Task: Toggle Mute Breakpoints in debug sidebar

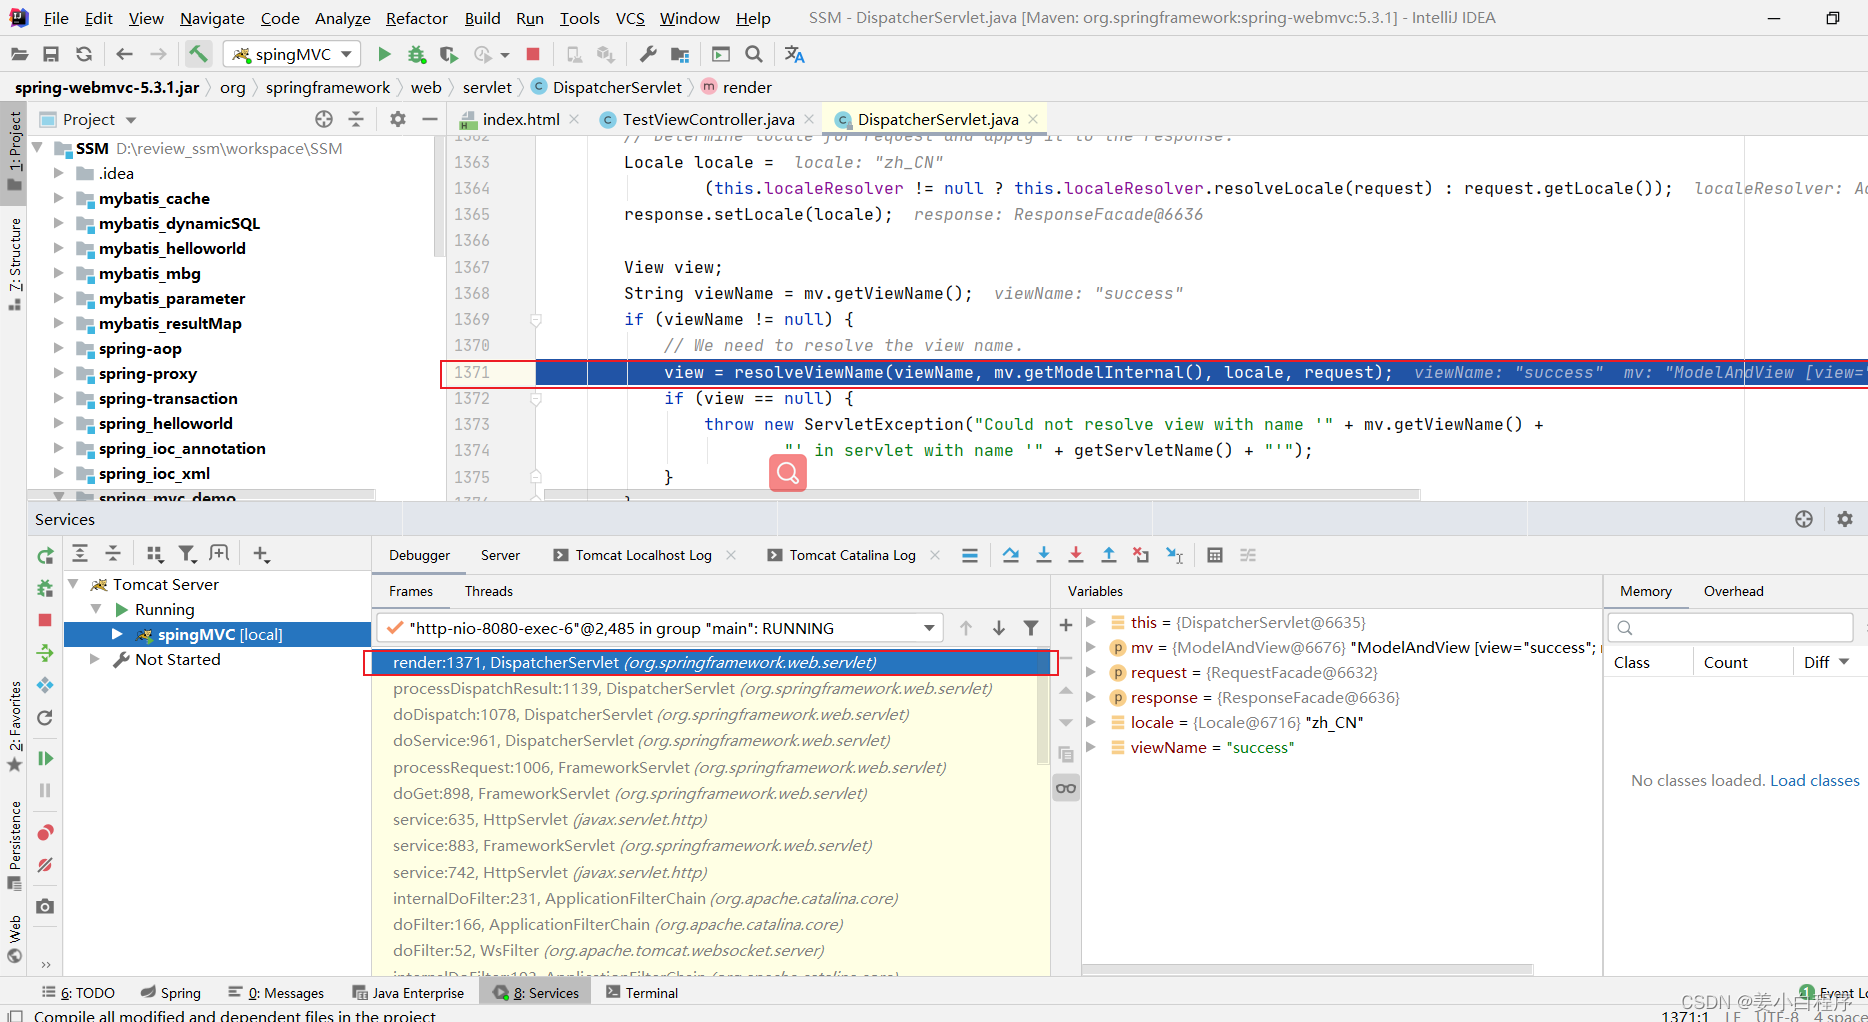Action: pos(45,865)
